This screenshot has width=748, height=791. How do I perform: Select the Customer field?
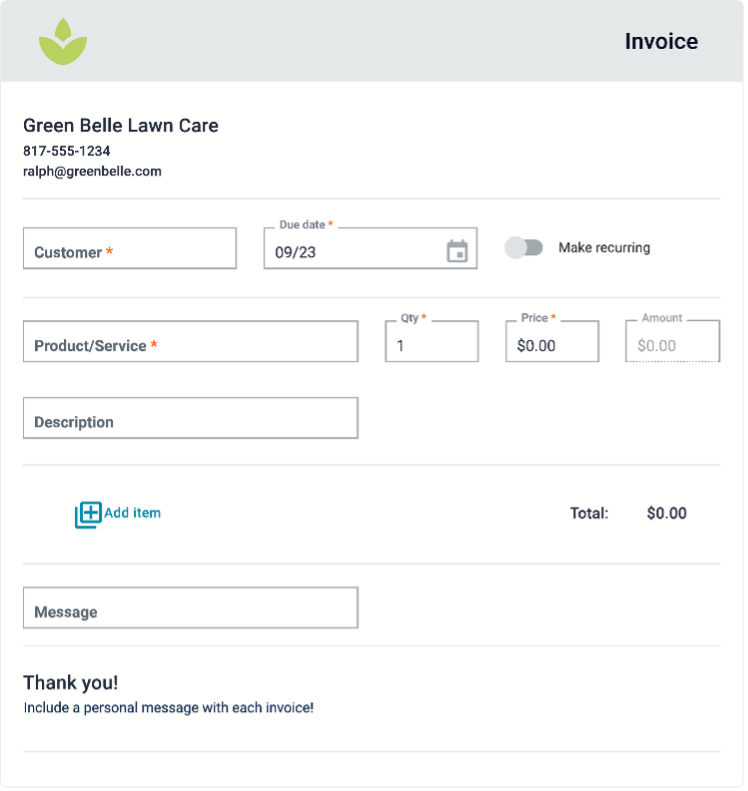click(130, 249)
